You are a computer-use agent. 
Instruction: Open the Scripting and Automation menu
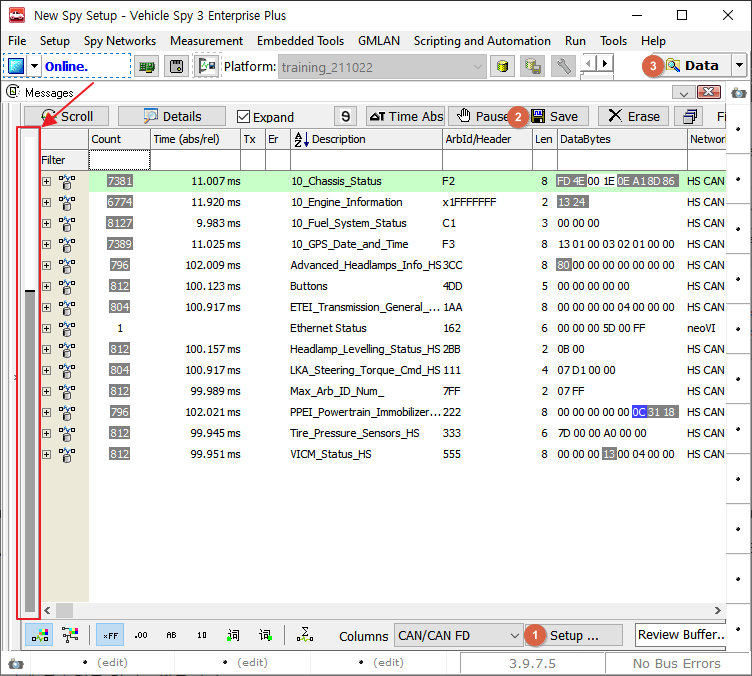point(482,41)
